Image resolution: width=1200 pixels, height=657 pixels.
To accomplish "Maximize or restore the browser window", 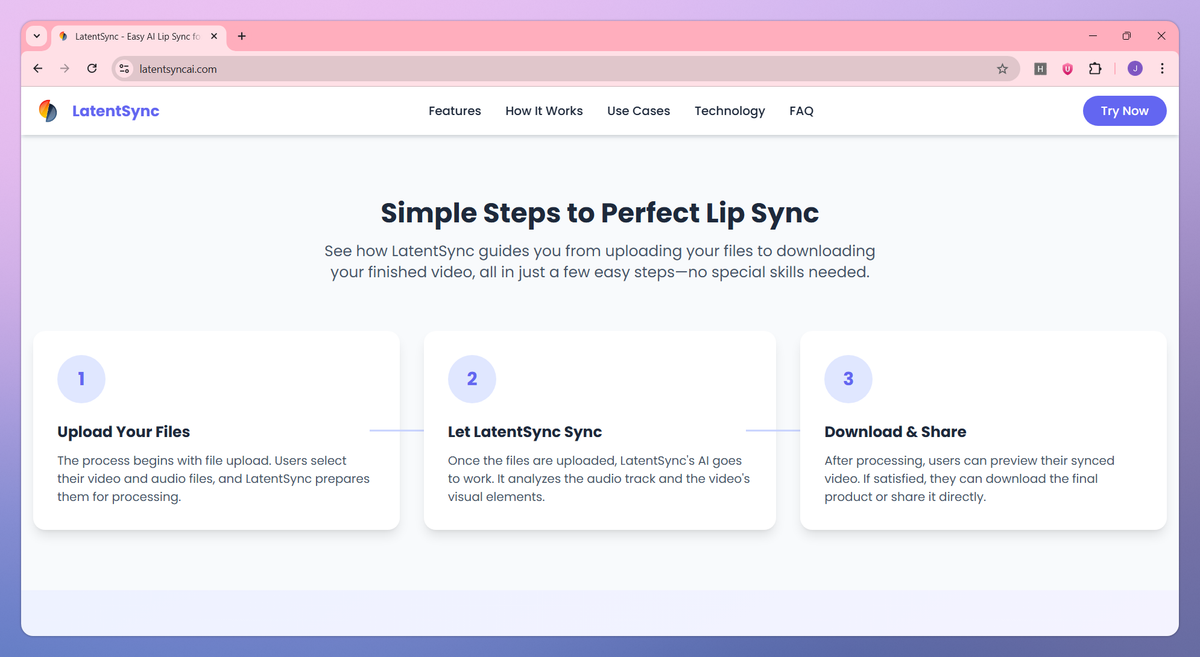I will [x=1127, y=36].
